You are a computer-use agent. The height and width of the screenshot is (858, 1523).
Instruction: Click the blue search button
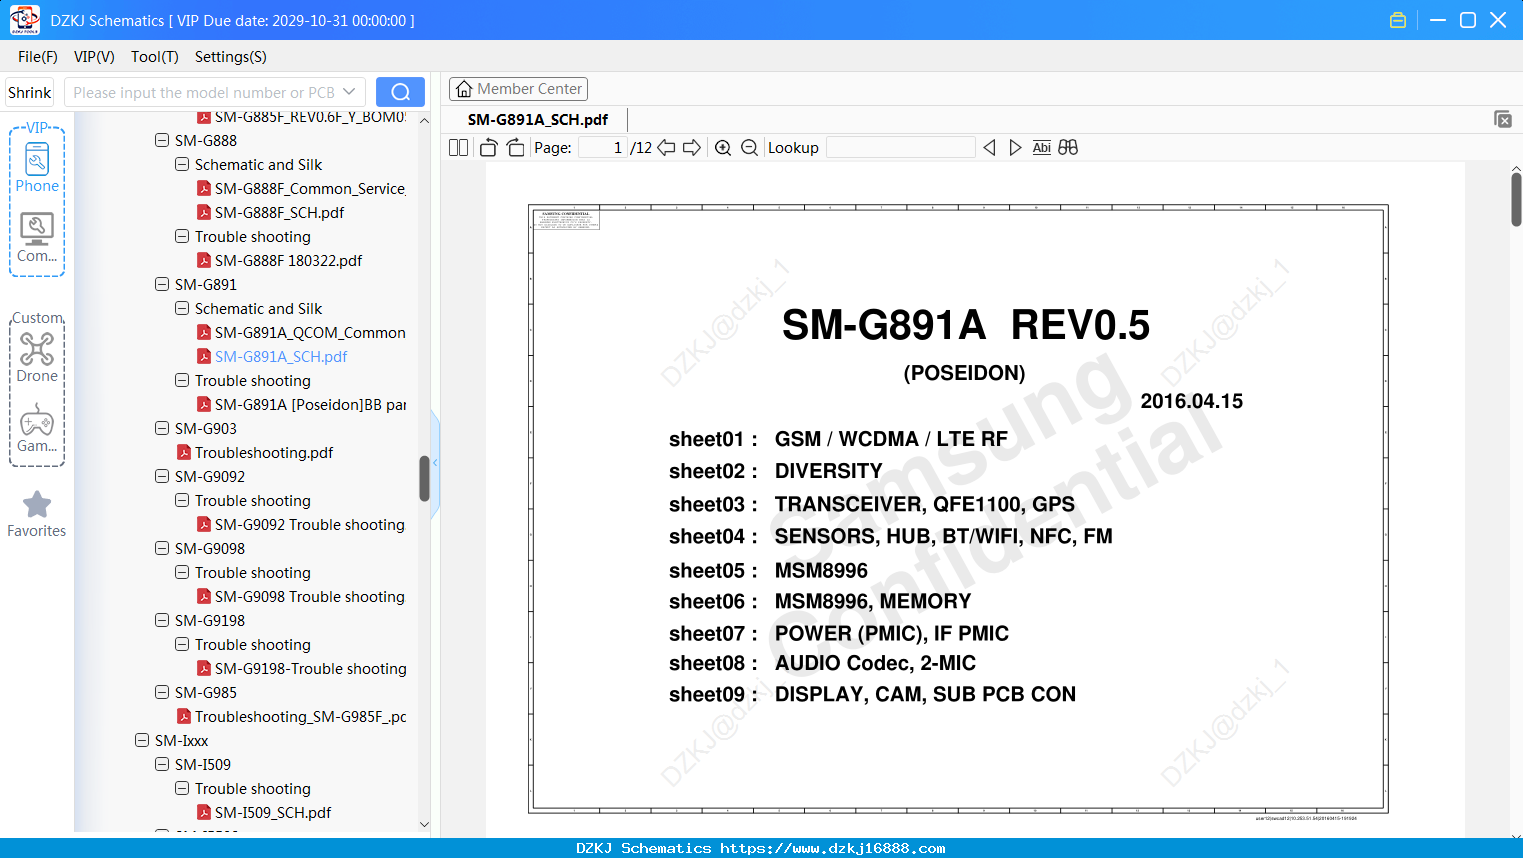(400, 92)
